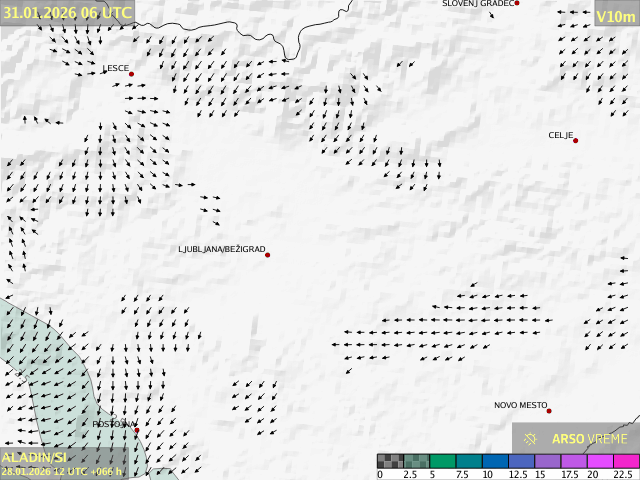Click the ARSO VREME branding text
Screen dimensions: 640x480
[590, 439]
